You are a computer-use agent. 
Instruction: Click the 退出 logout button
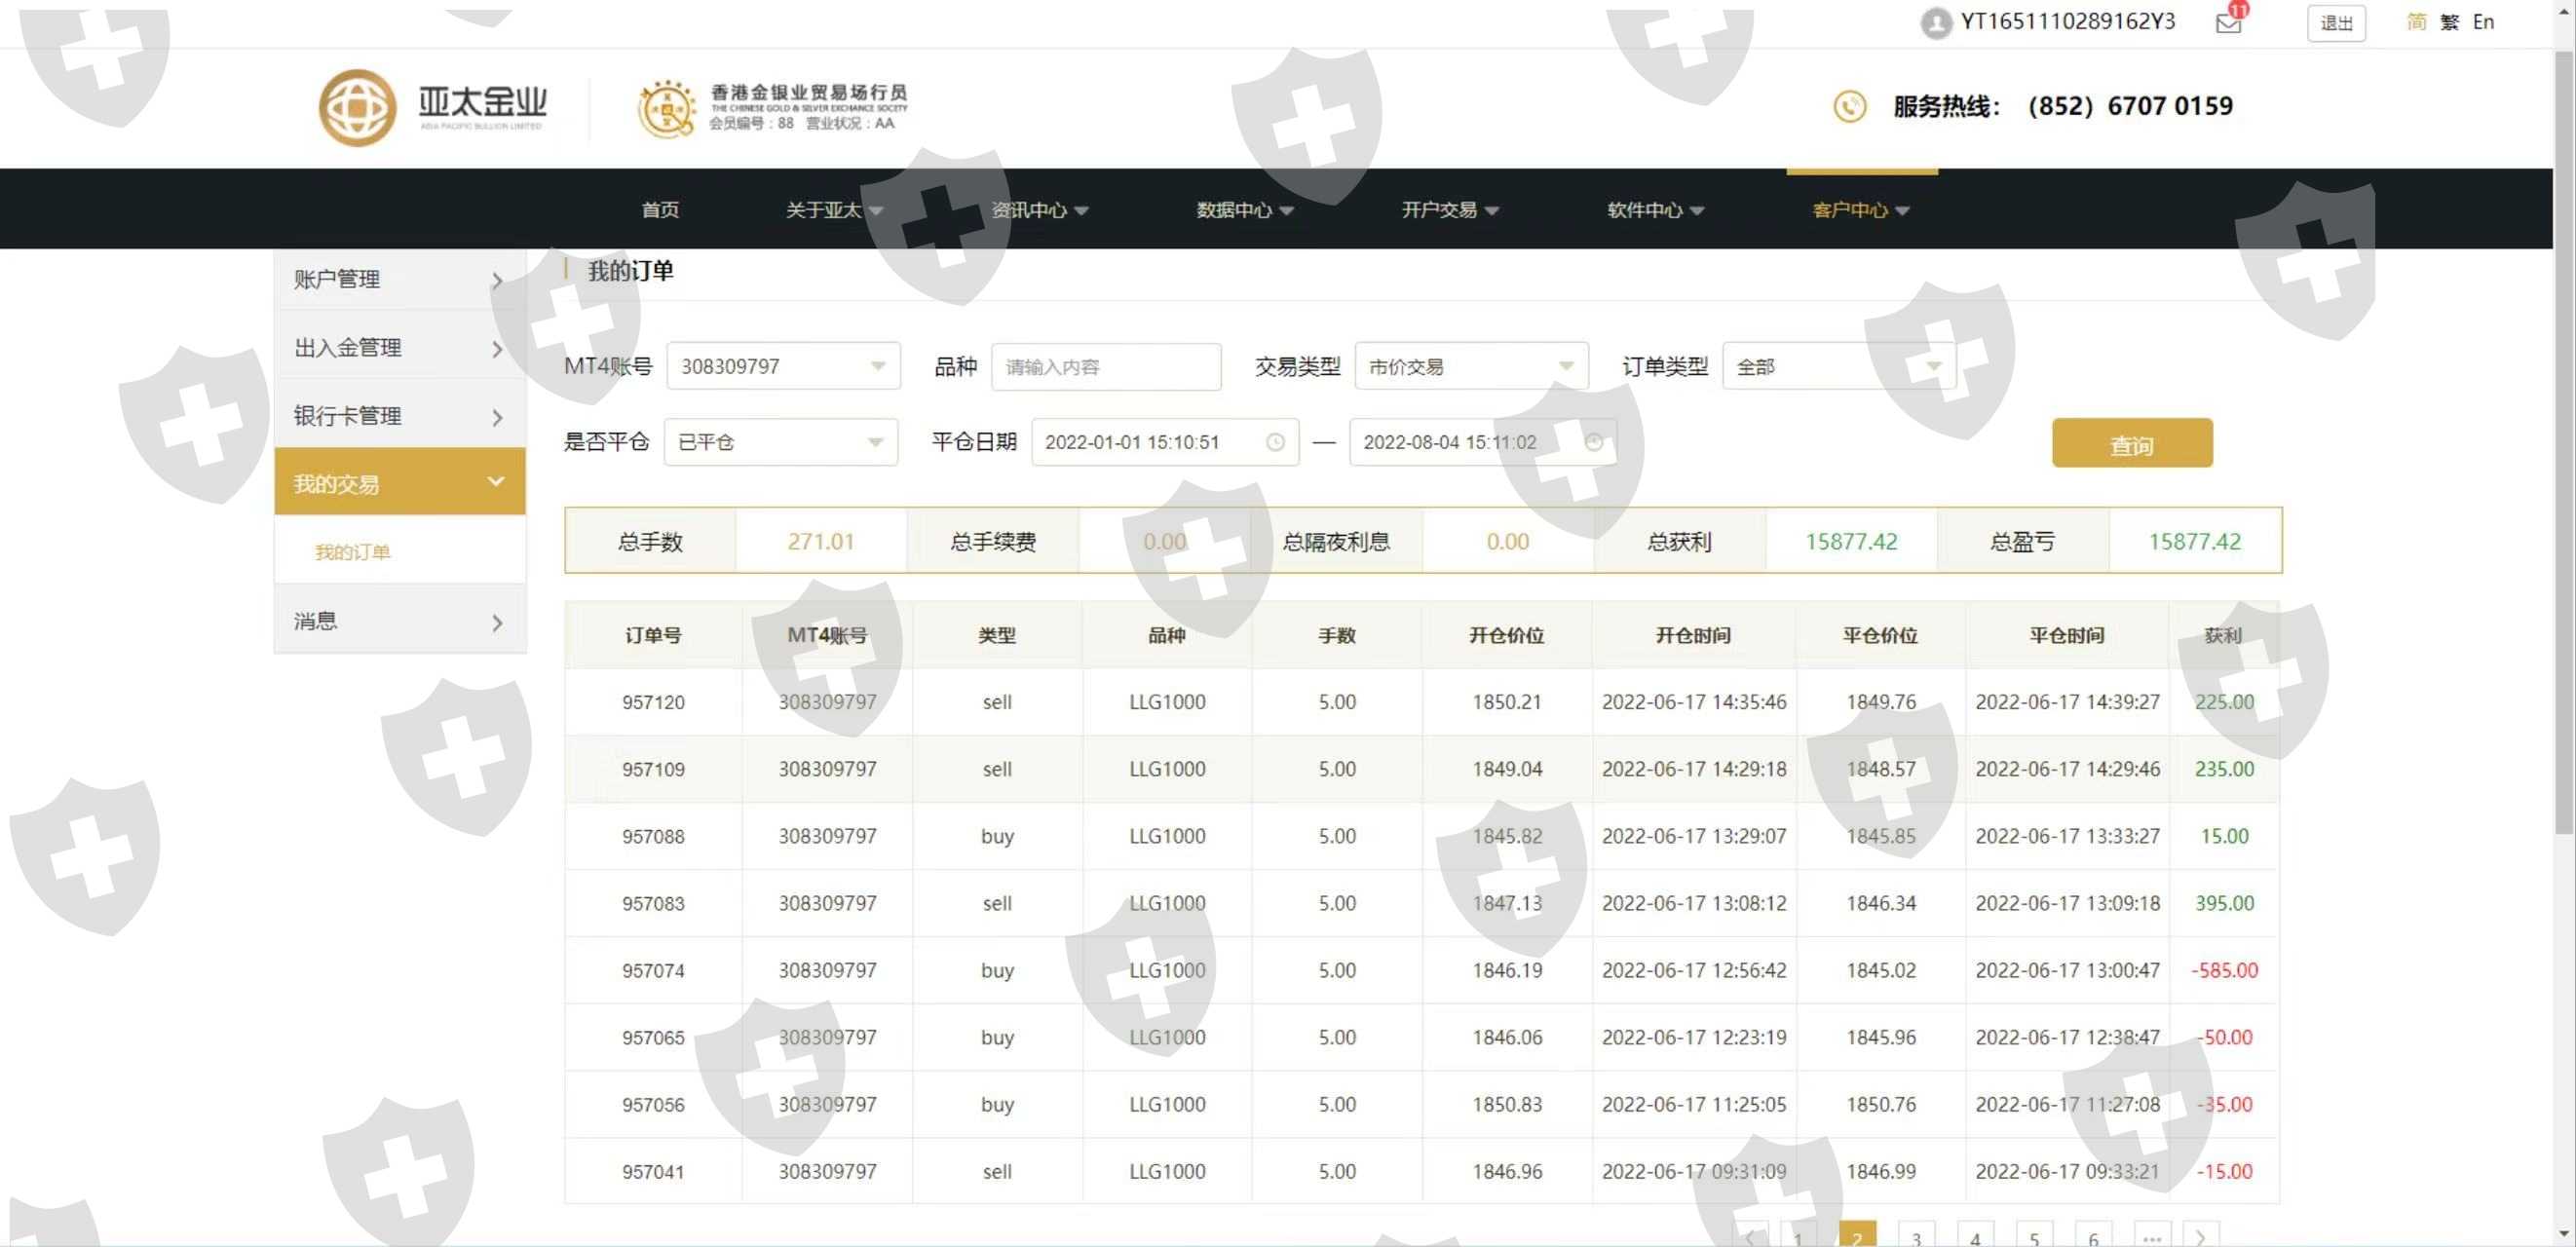click(x=2335, y=23)
